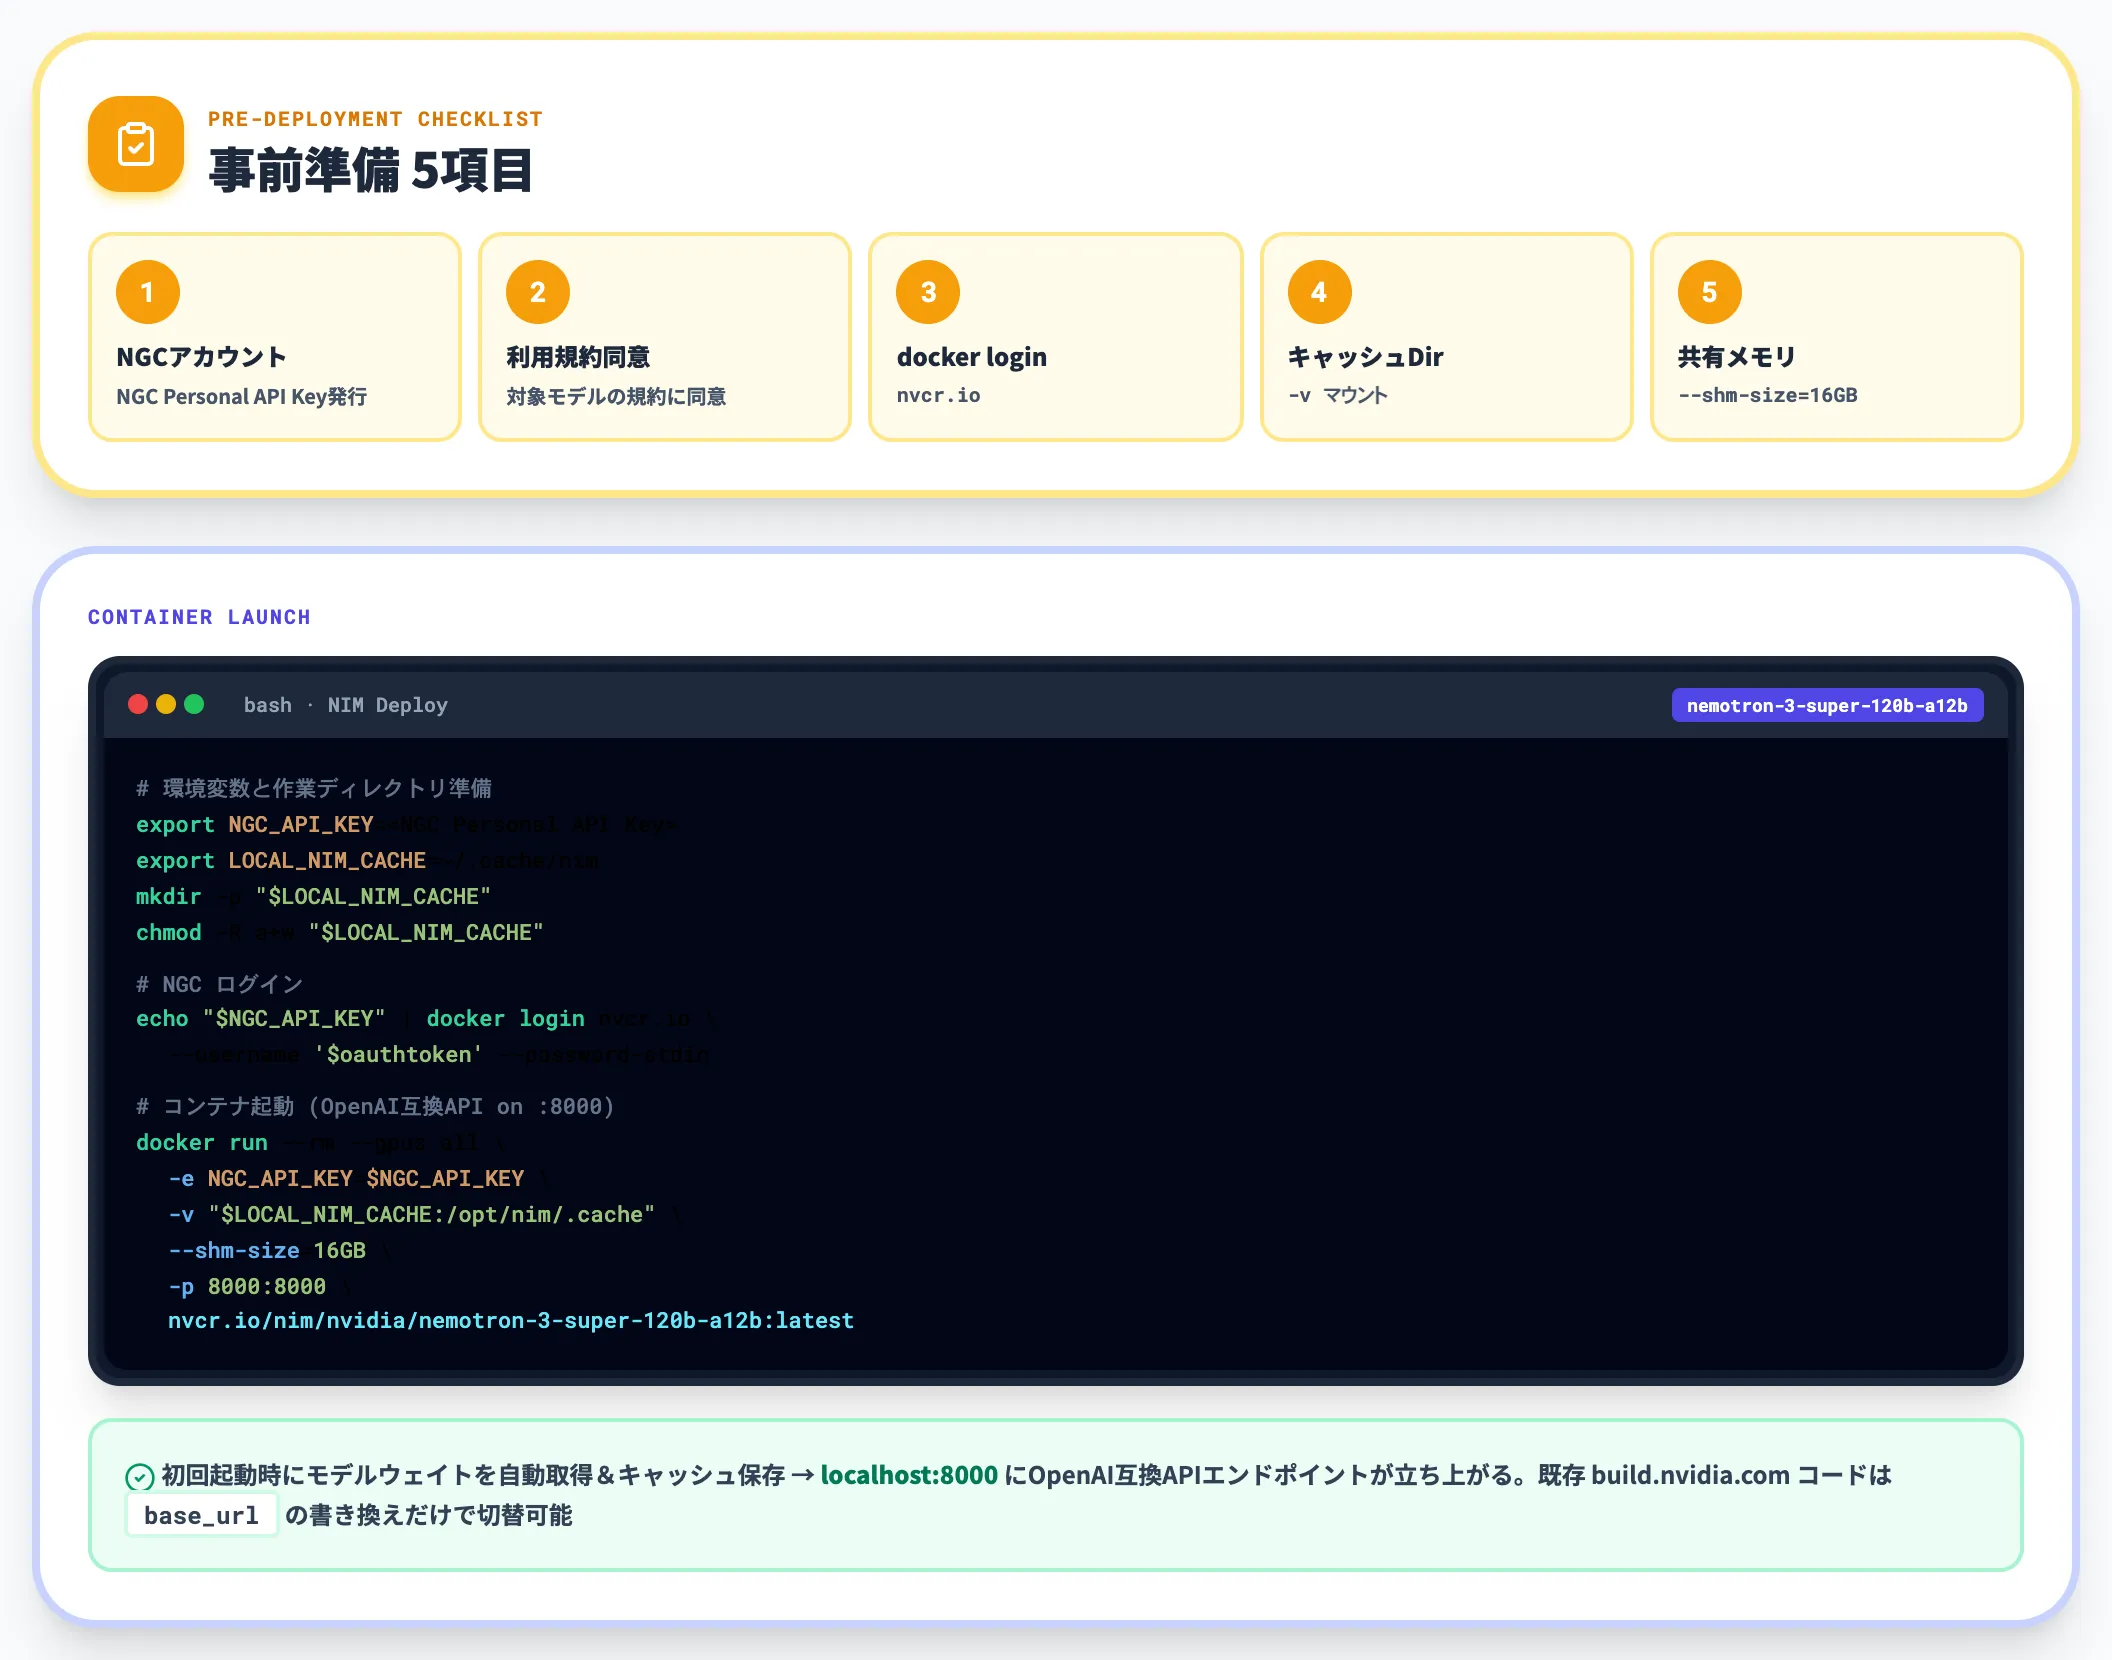Click the 事前準備 5項目 heading

[370, 170]
